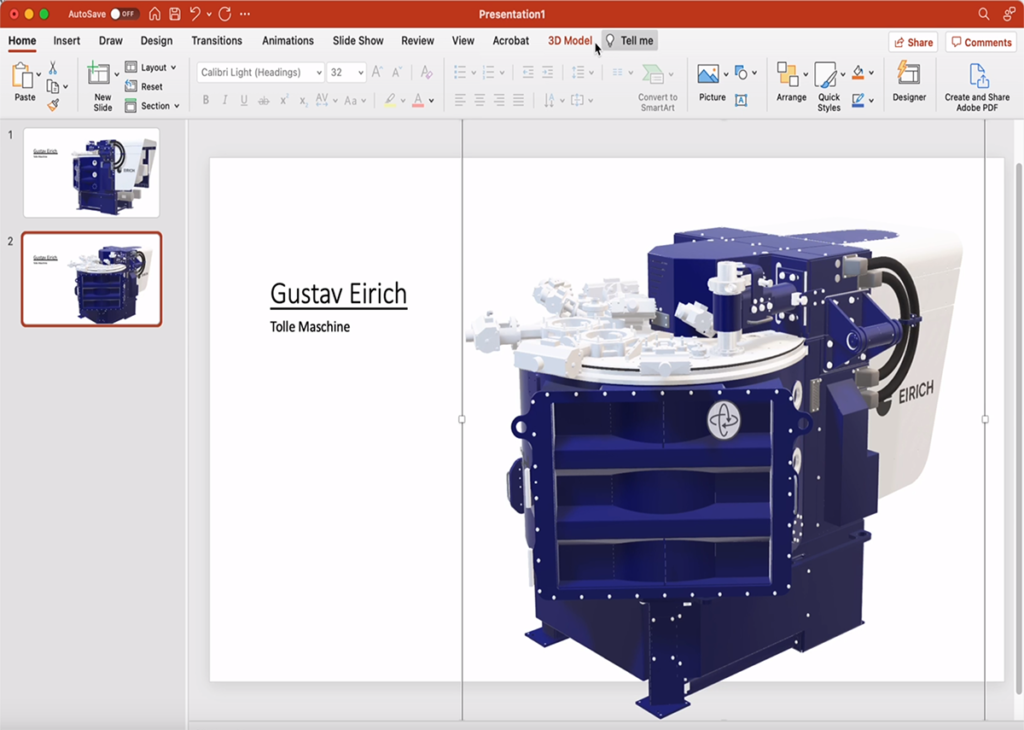This screenshot has width=1024, height=730.
Task: Click the Align Text vertical icon
Action: click(577, 101)
